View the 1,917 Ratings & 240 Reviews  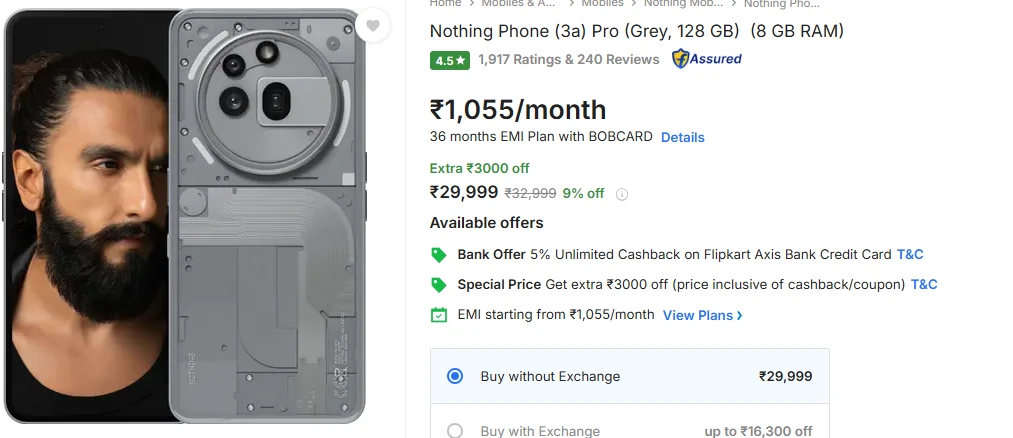[568, 60]
